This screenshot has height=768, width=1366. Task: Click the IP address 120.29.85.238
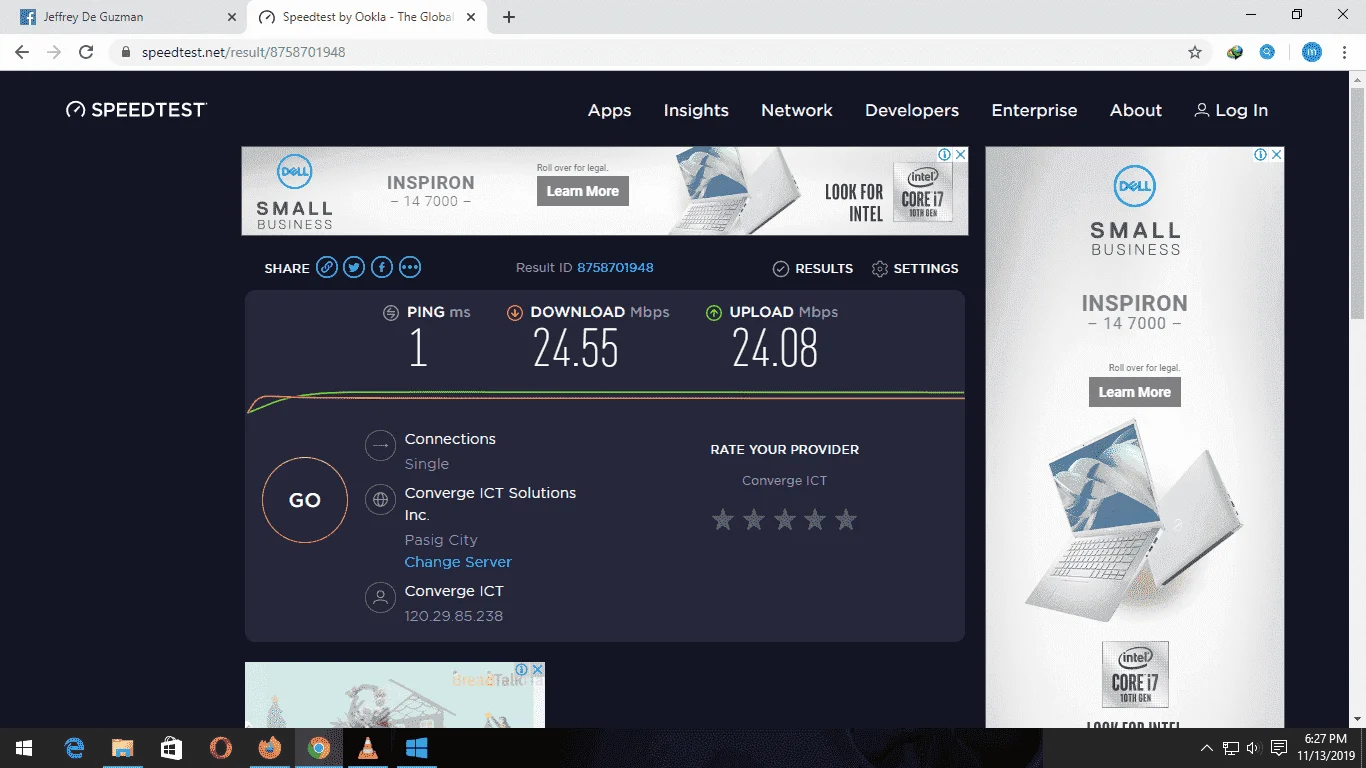pyautogui.click(x=454, y=616)
